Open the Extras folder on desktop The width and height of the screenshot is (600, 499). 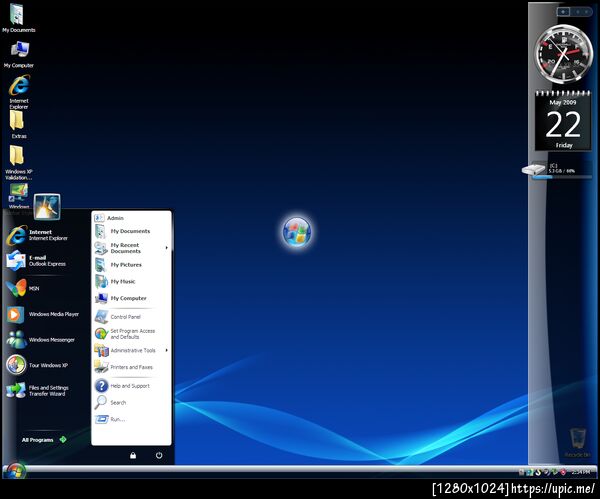click(18, 124)
